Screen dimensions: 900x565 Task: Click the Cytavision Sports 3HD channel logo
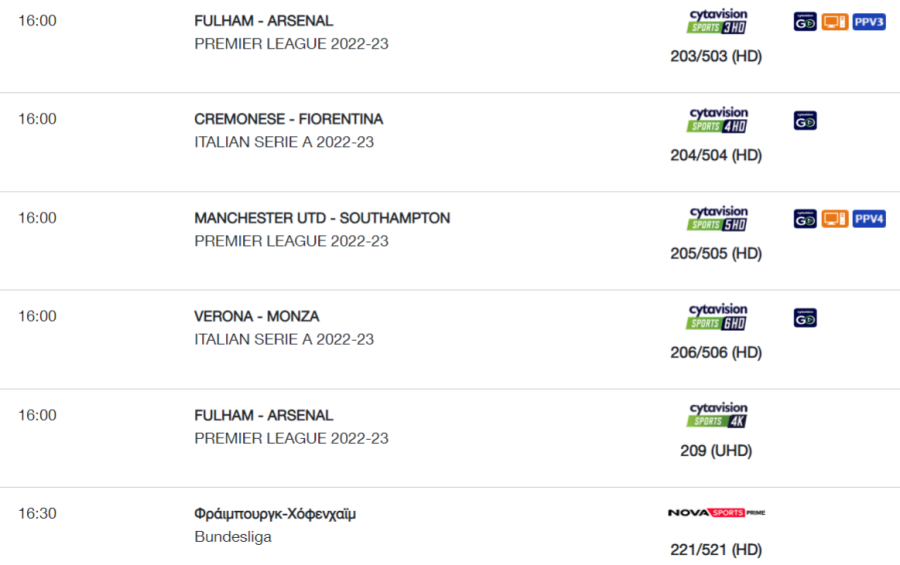[x=717, y=21]
